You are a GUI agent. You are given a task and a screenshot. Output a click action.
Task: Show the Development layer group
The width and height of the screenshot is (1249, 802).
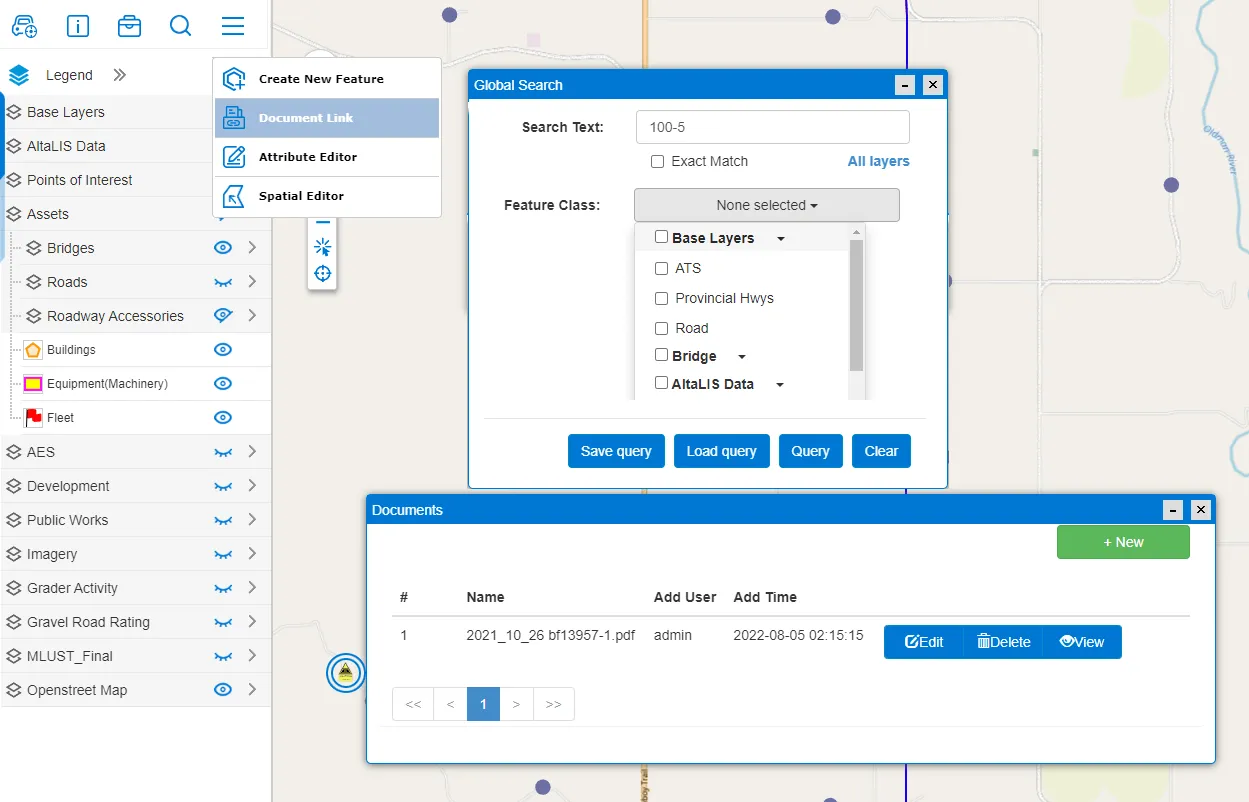223,486
